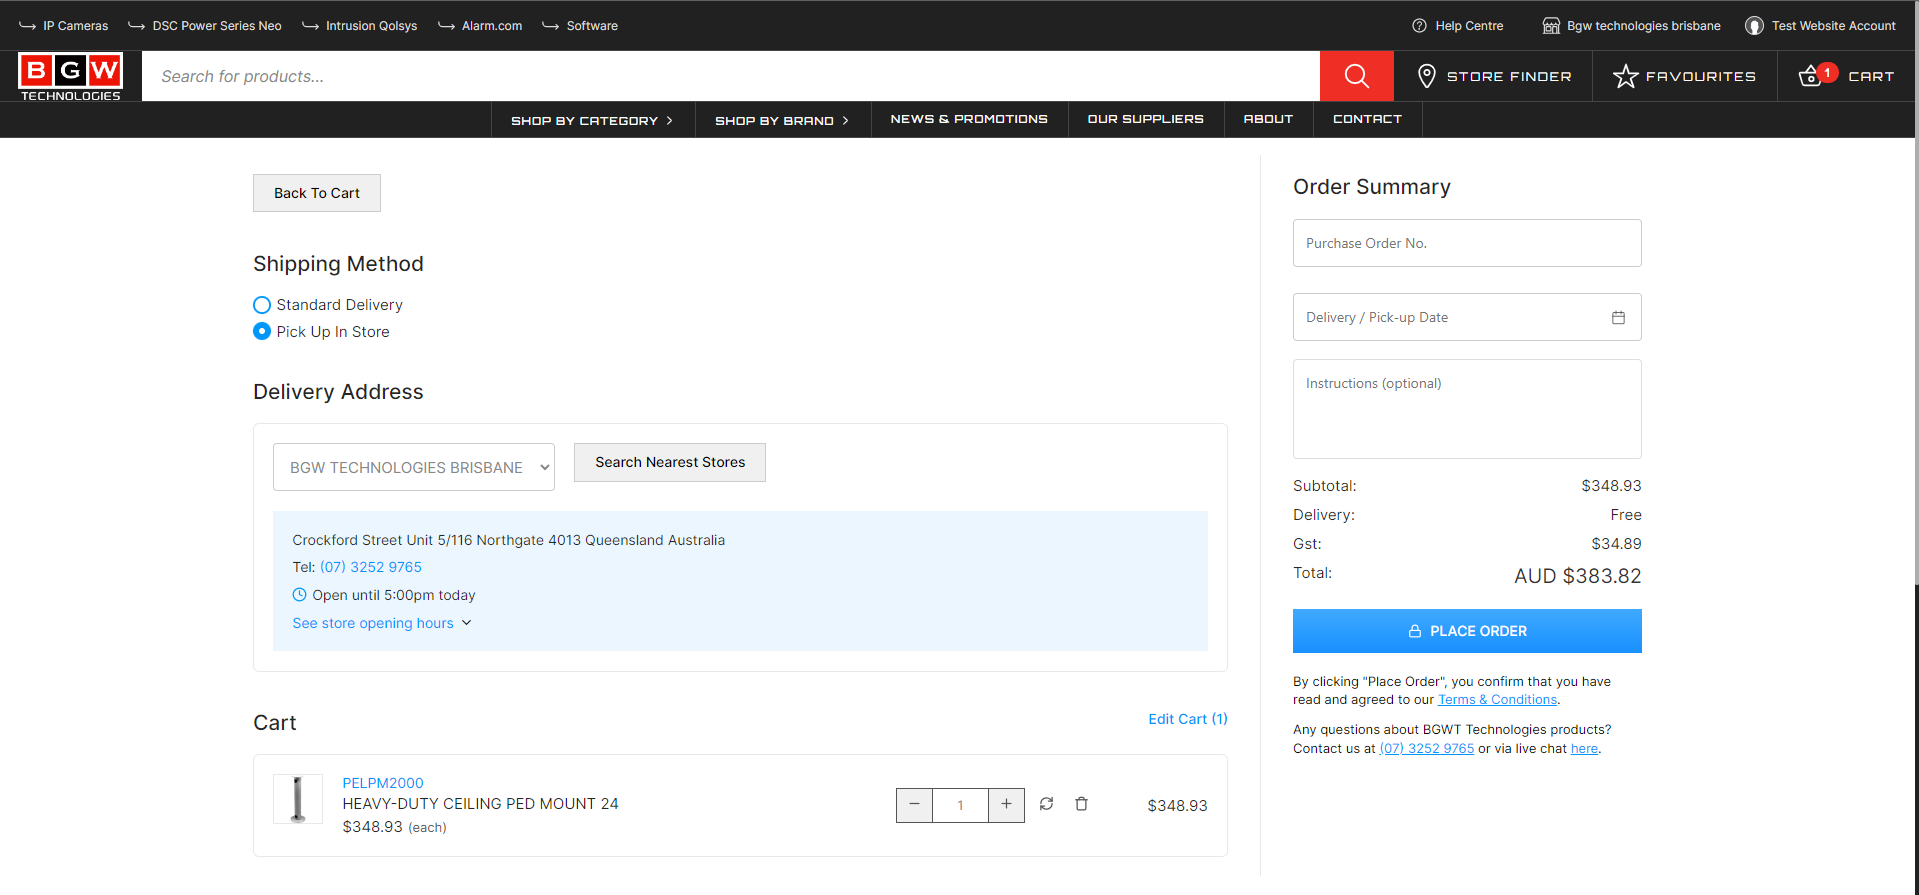Click contact phone link under Place Order
The height and width of the screenshot is (895, 1919).
1427,749
